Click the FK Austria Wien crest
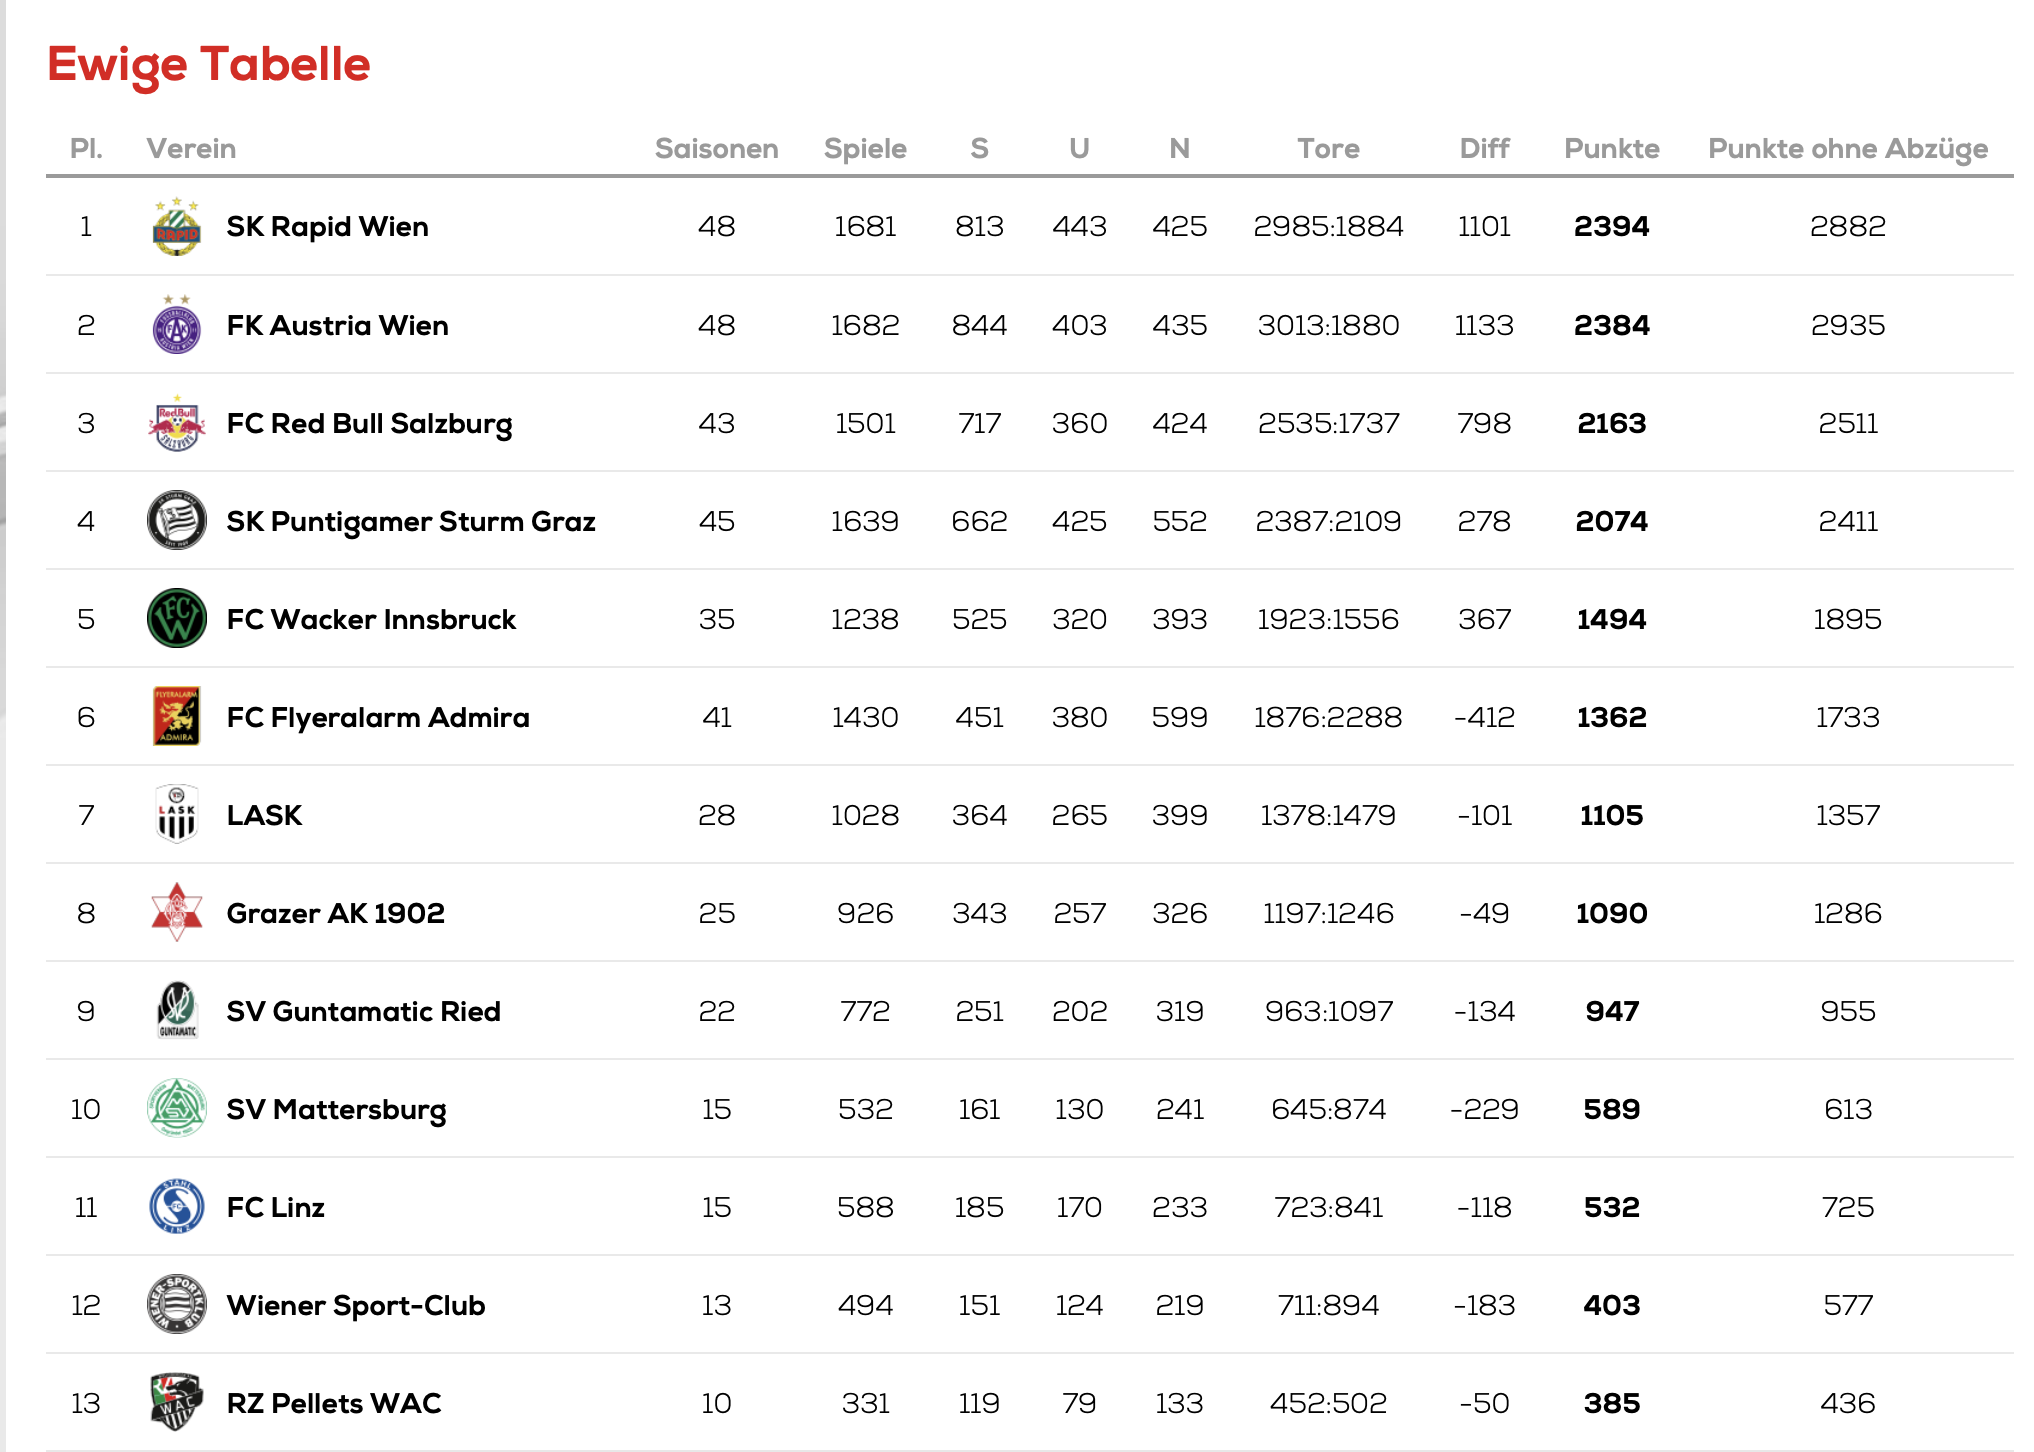The image size is (2034, 1452). [x=177, y=325]
